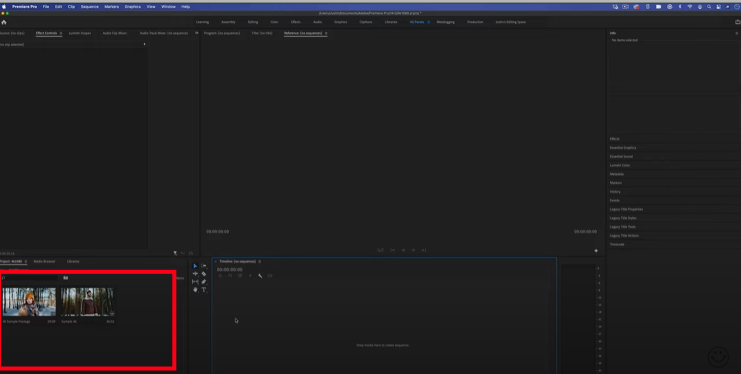
Task: Activate the Slip tool
Action: (x=195, y=282)
